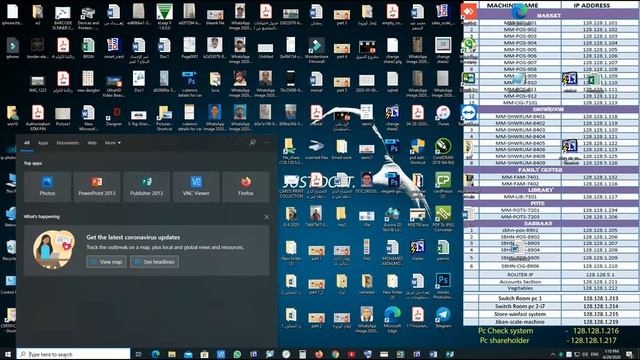Open Microsoft Store from the taskbar
The image size is (640, 360).
(x=204, y=354)
